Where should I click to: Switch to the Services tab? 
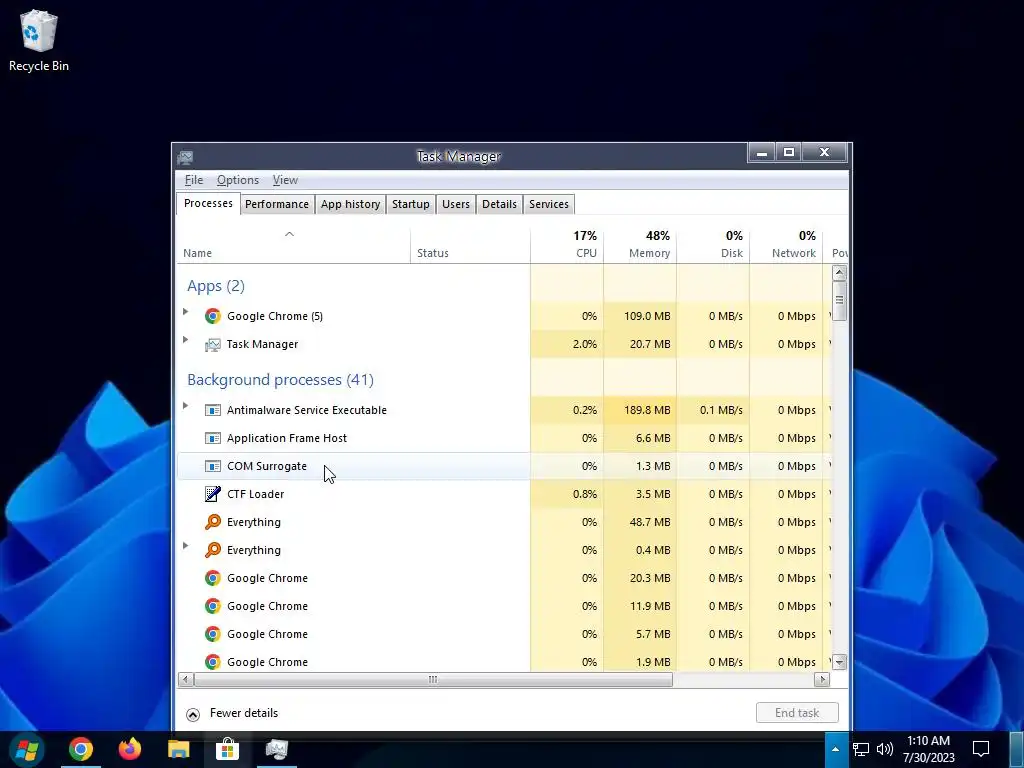[549, 204]
